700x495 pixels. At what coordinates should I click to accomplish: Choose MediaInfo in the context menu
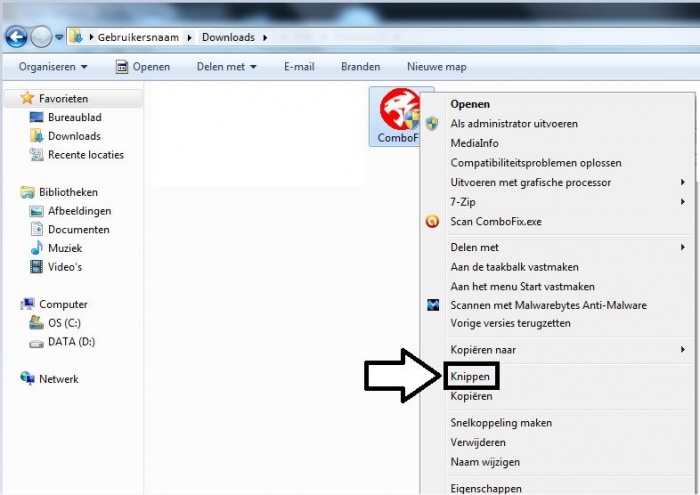(x=474, y=143)
